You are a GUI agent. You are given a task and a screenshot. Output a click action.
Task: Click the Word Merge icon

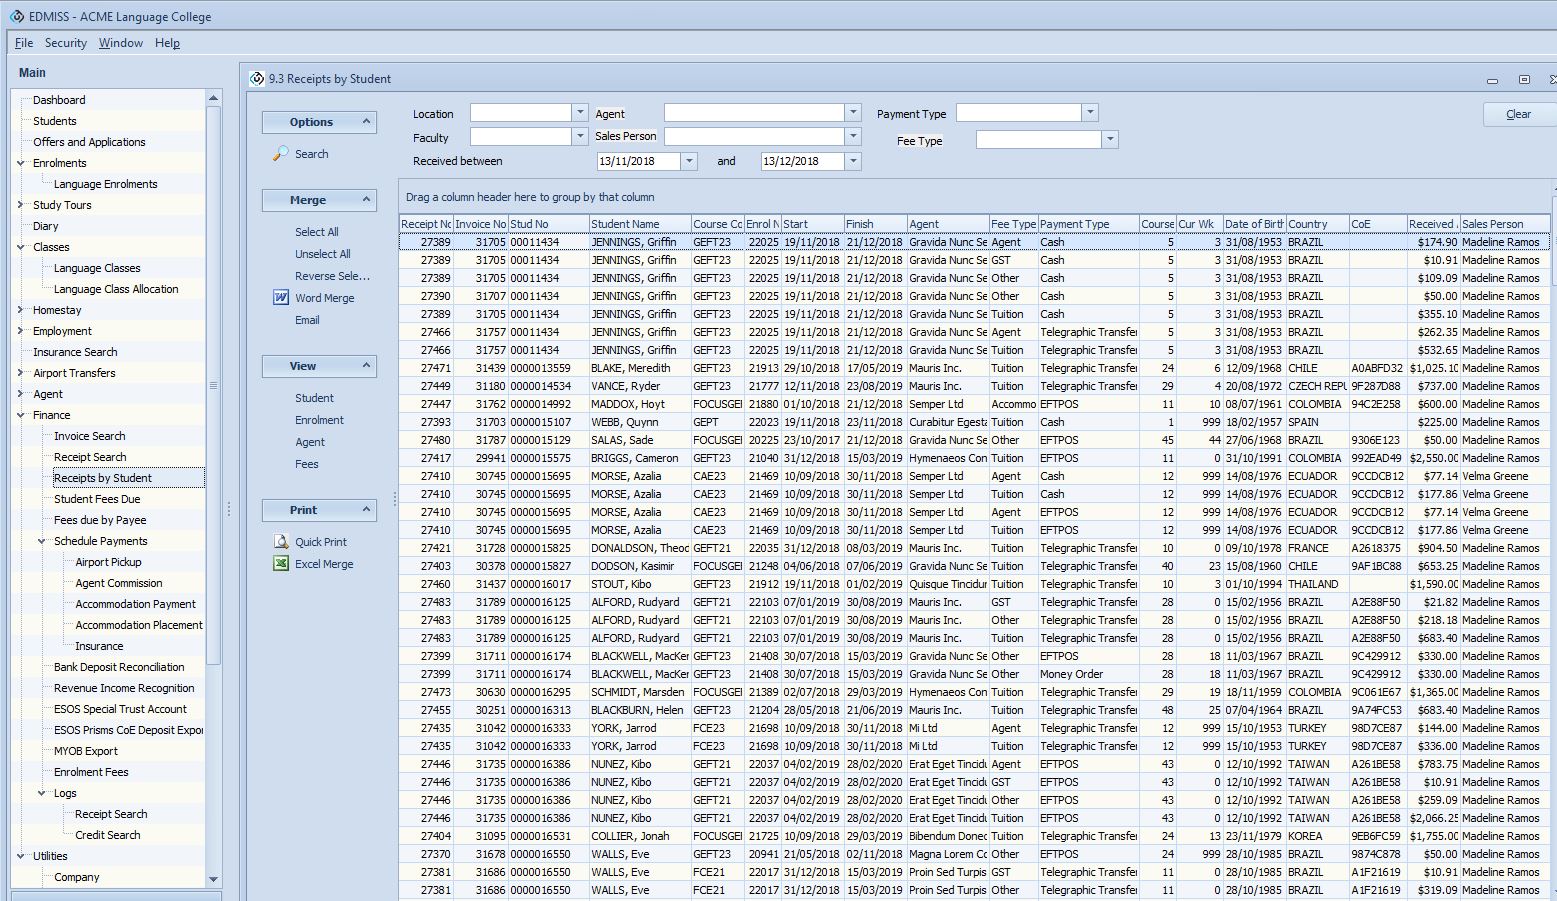point(281,297)
